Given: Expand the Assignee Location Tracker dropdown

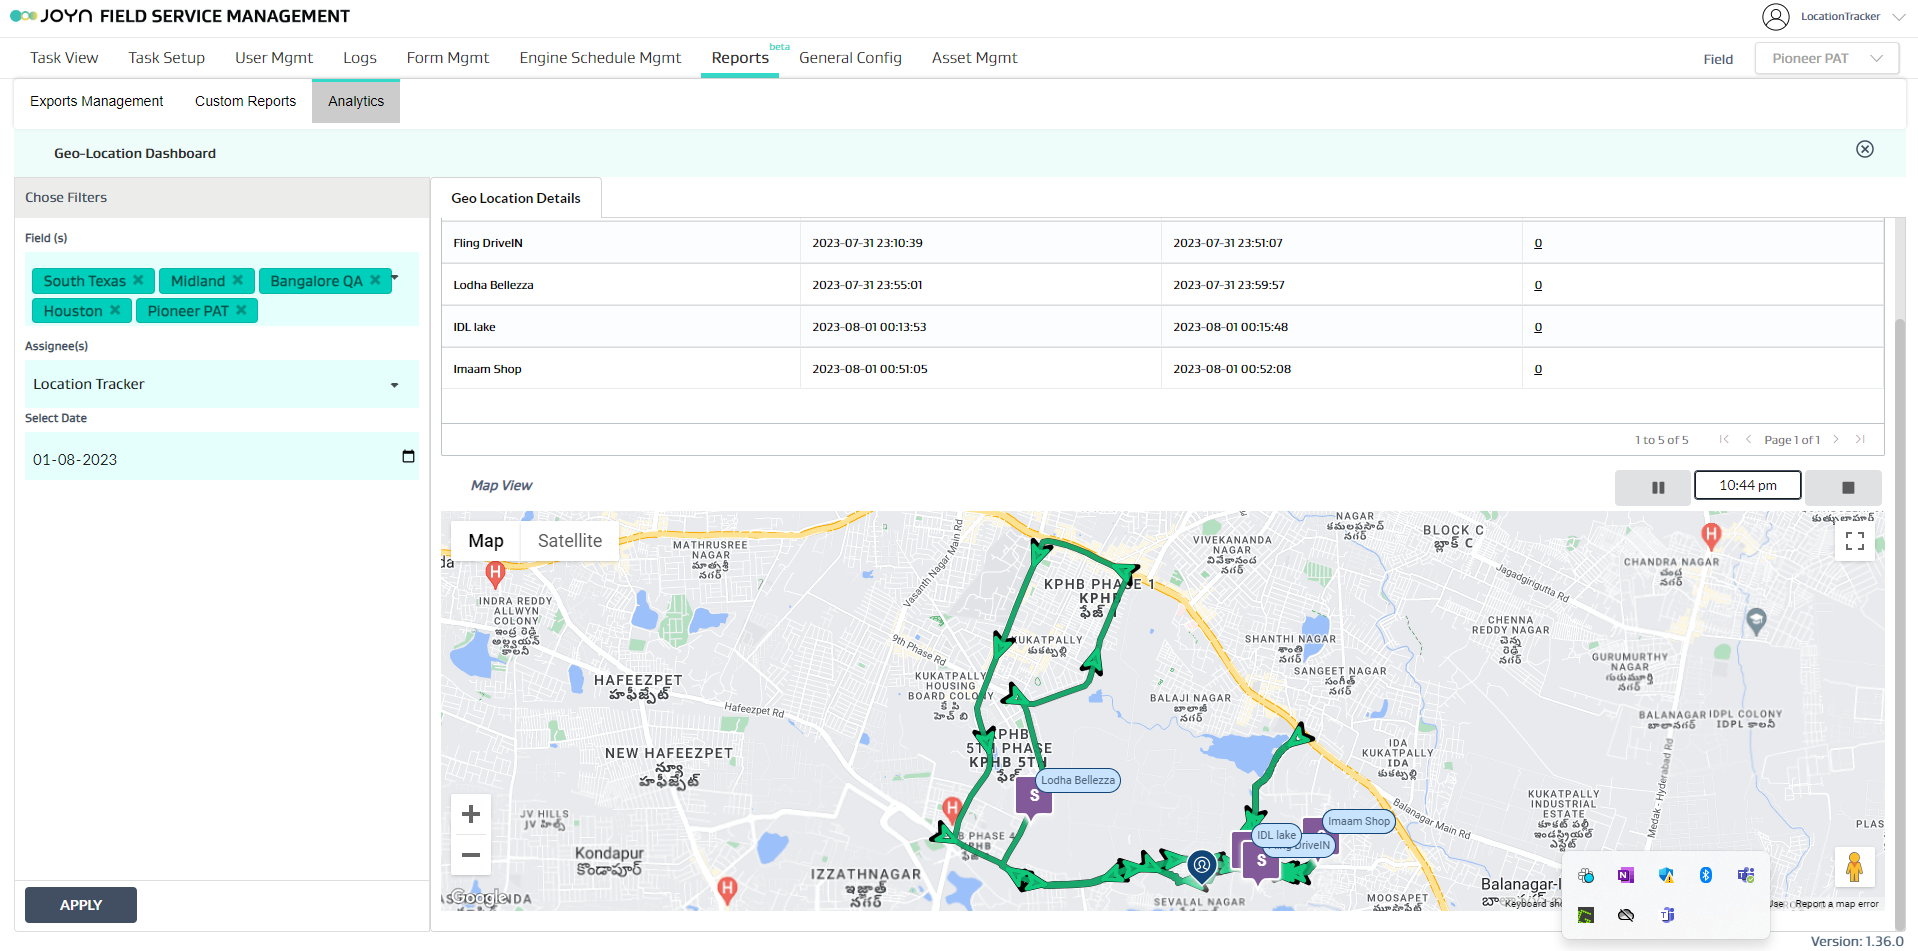Looking at the screenshot, I should pyautogui.click(x=394, y=385).
